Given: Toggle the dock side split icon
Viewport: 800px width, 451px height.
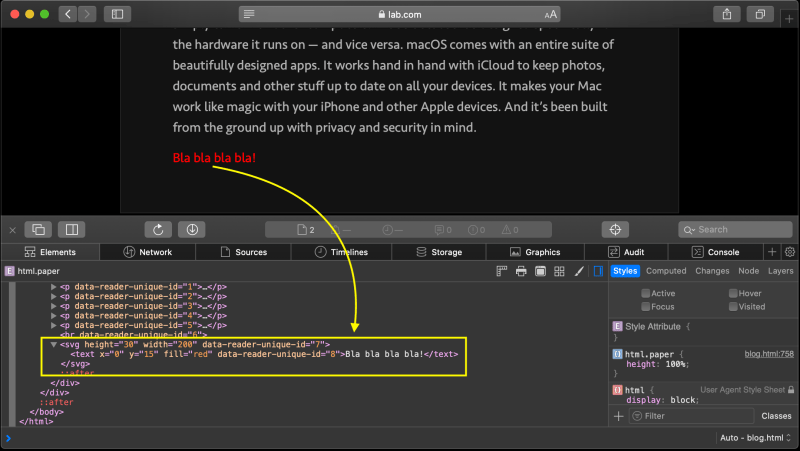Looking at the screenshot, I should [x=71, y=230].
